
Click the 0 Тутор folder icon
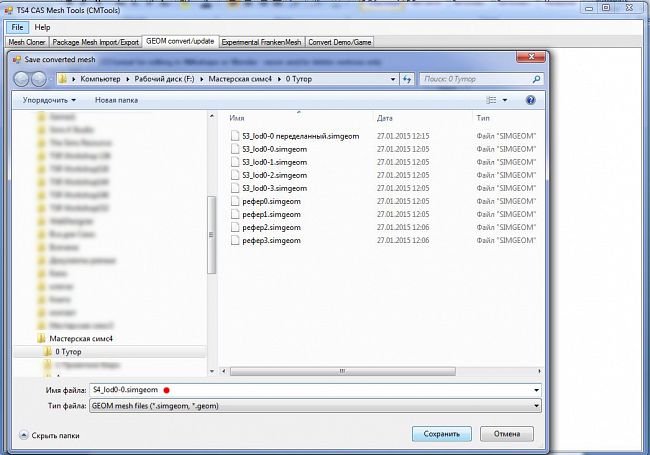click(47, 352)
